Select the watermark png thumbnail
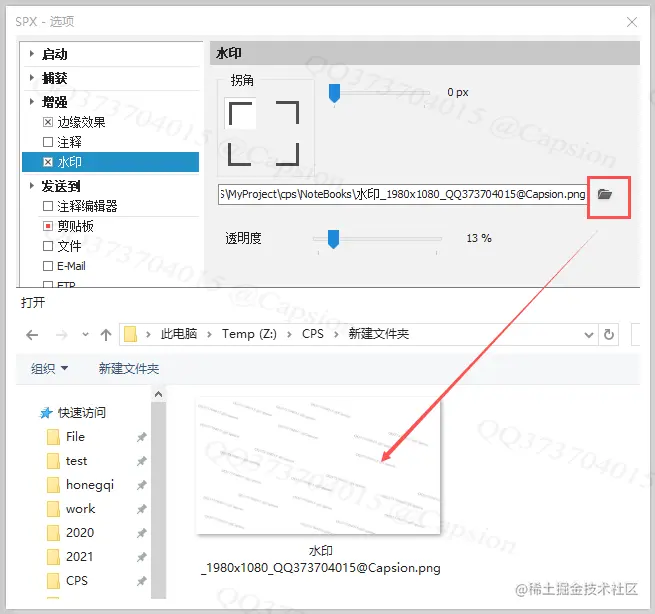 tap(318, 465)
